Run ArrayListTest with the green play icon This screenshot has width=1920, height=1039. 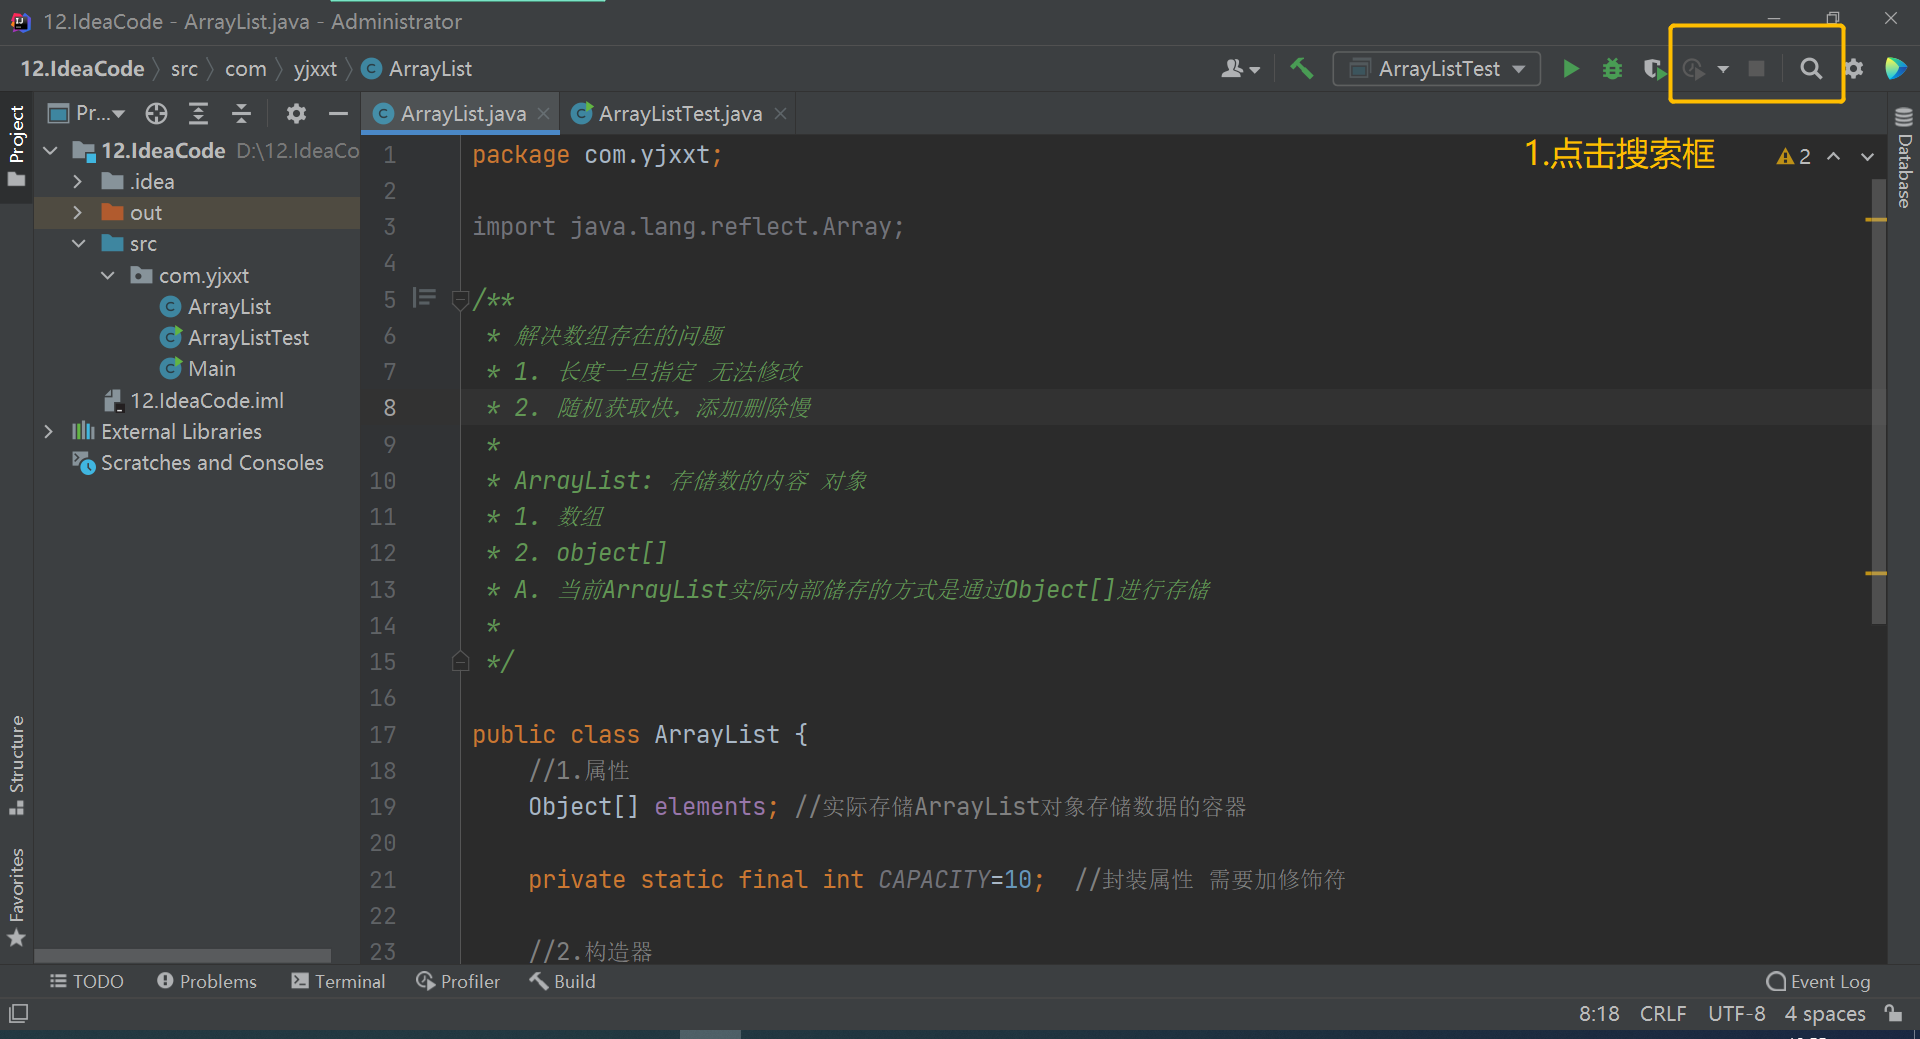point(1571,69)
